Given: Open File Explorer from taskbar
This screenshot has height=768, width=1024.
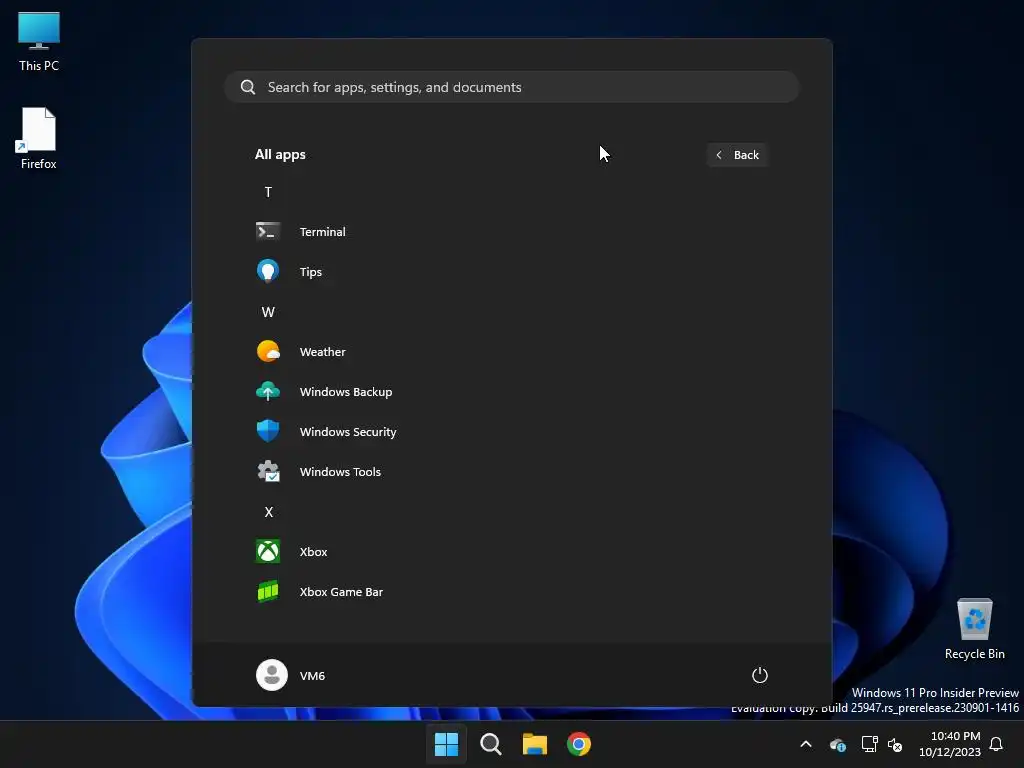Looking at the screenshot, I should click(x=535, y=744).
